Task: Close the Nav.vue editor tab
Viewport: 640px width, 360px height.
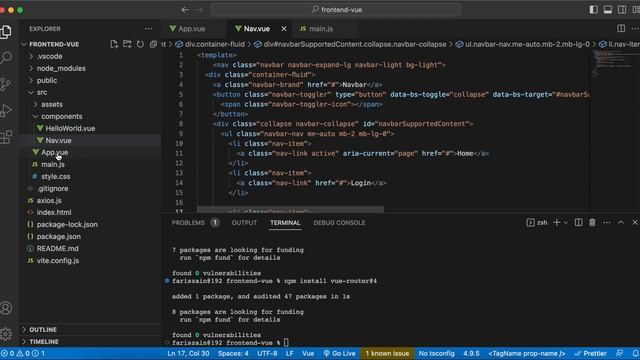Action: click(x=284, y=29)
